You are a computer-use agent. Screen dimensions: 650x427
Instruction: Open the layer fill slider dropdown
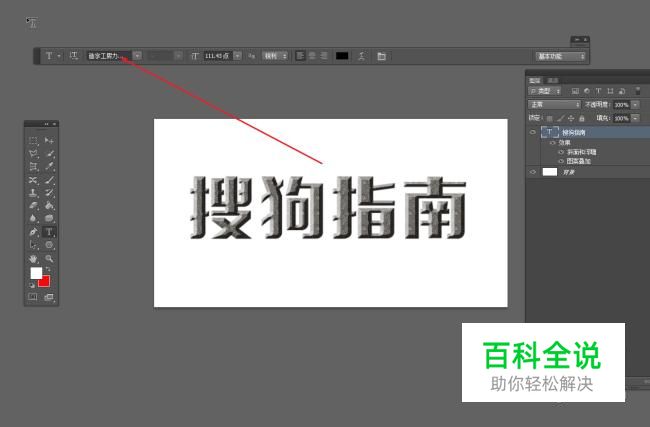click(x=635, y=119)
